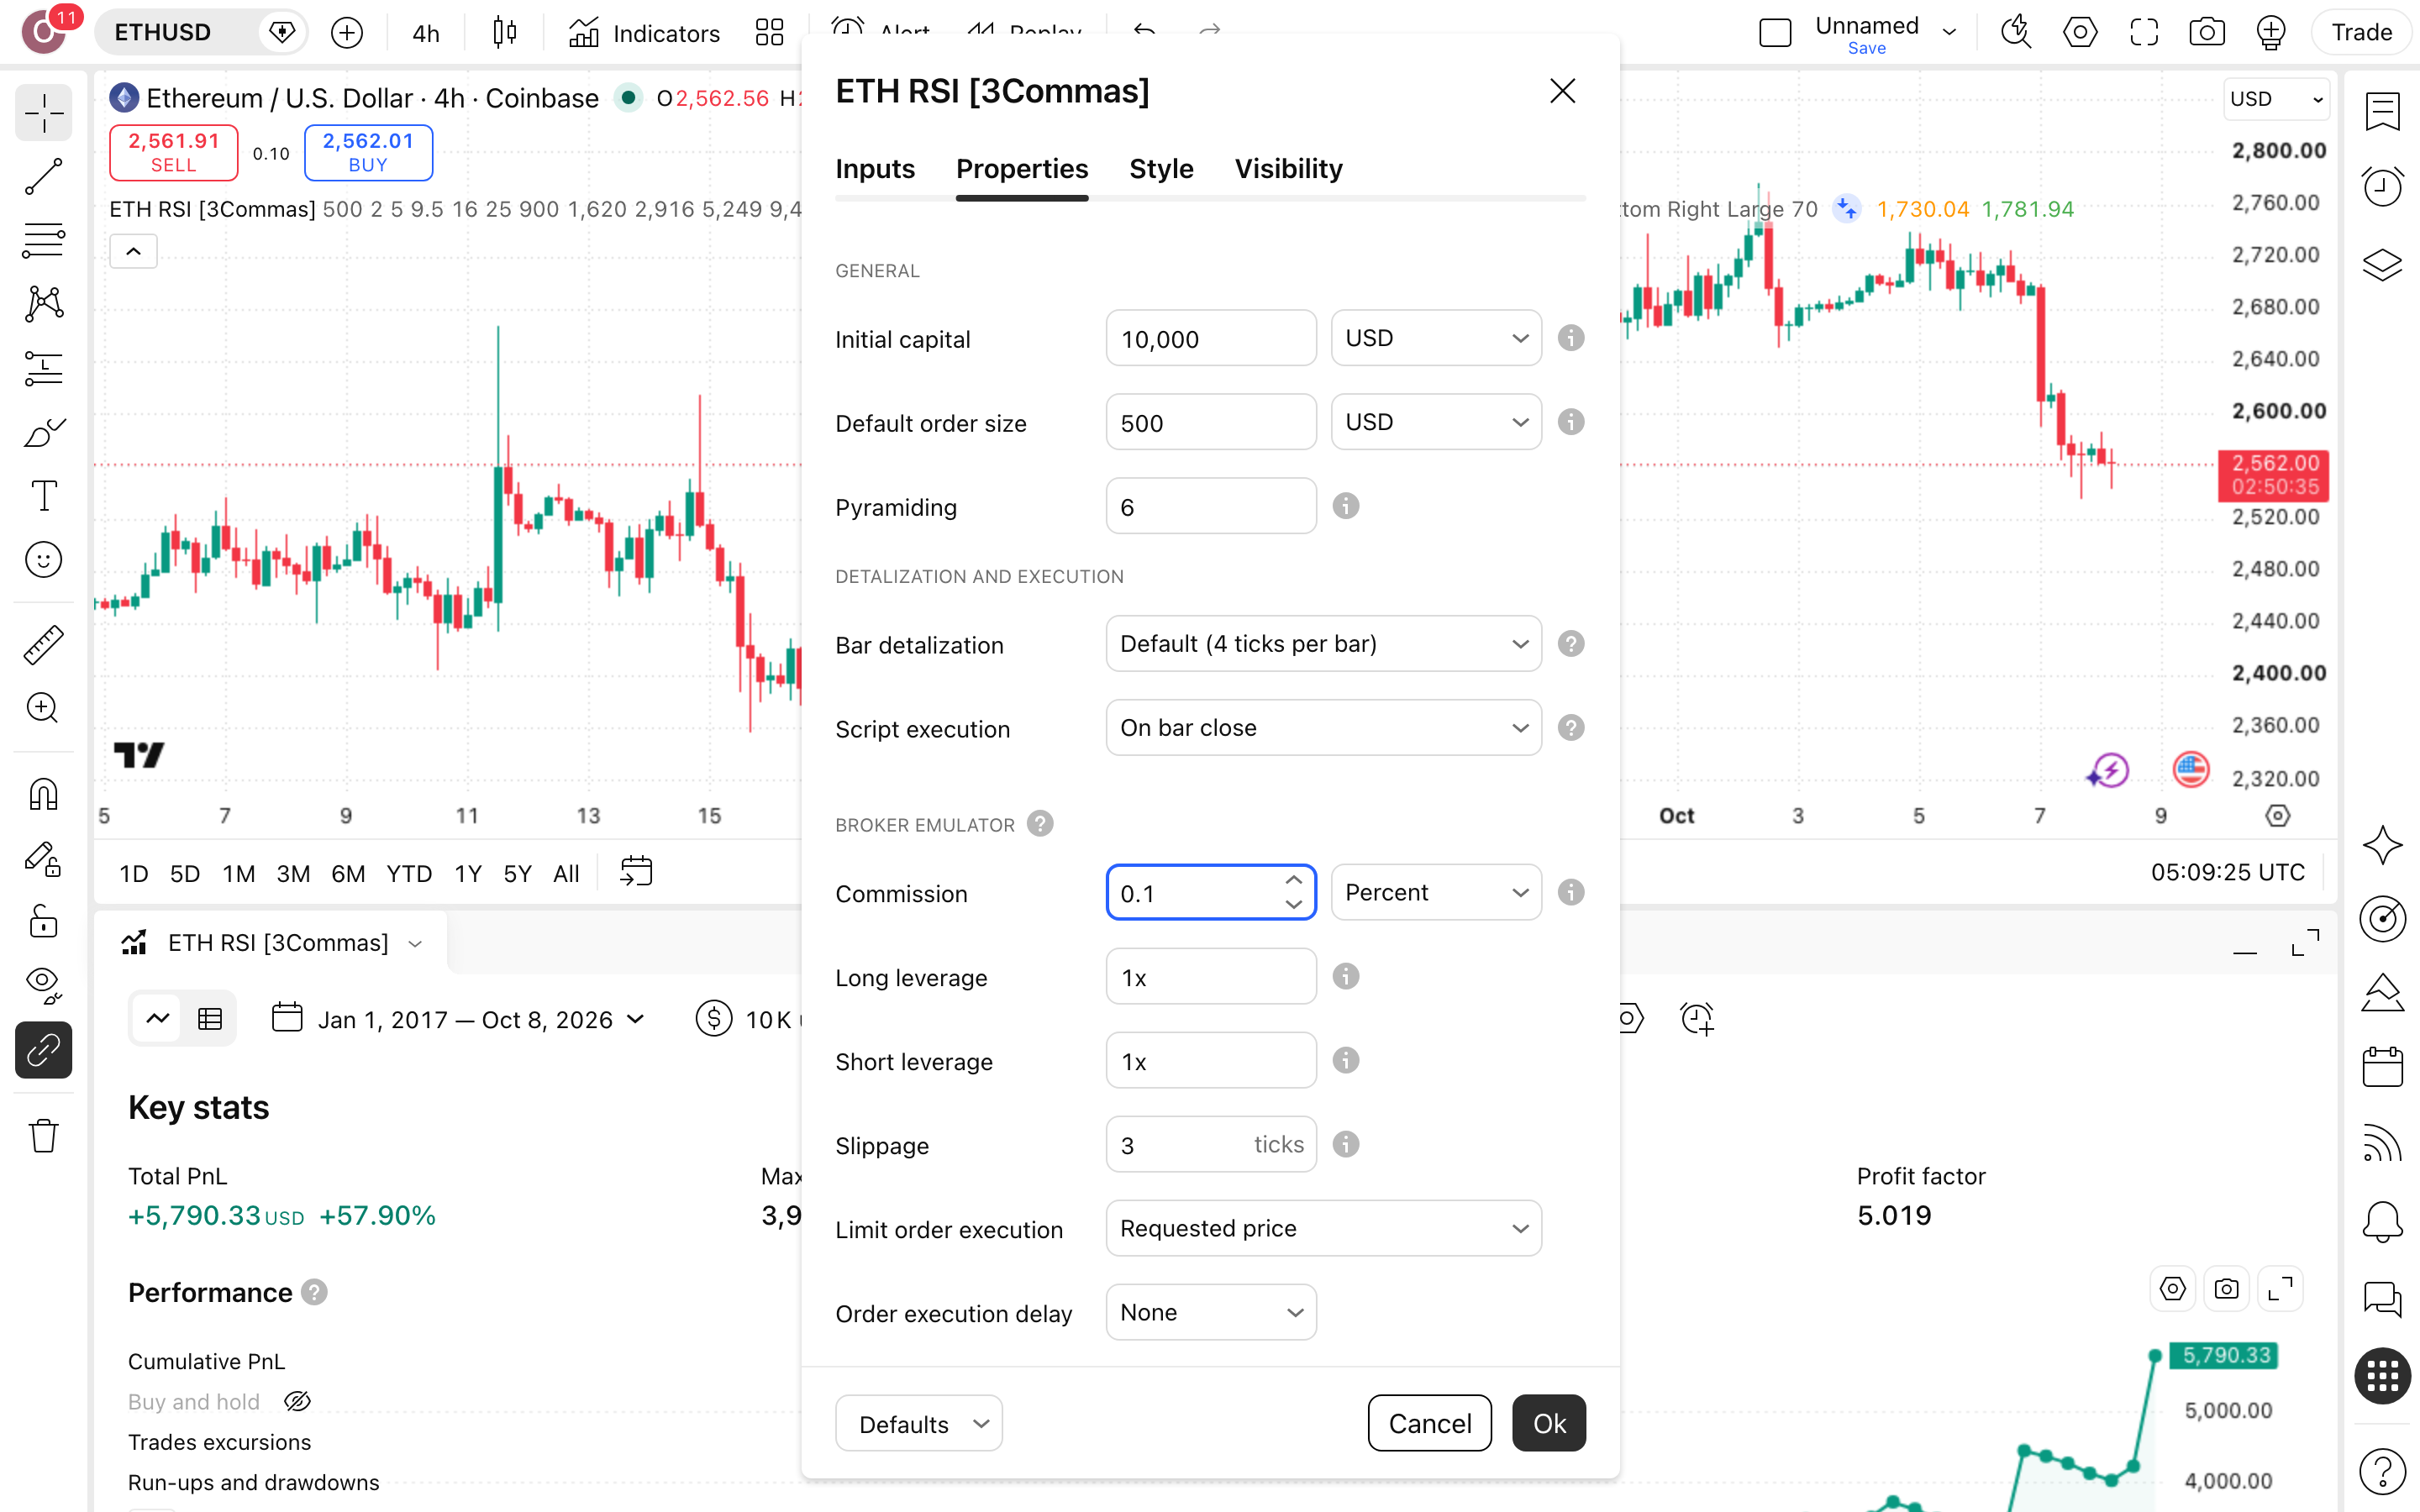
Task: Close the ETH RSI settings dialog
Action: point(1562,91)
